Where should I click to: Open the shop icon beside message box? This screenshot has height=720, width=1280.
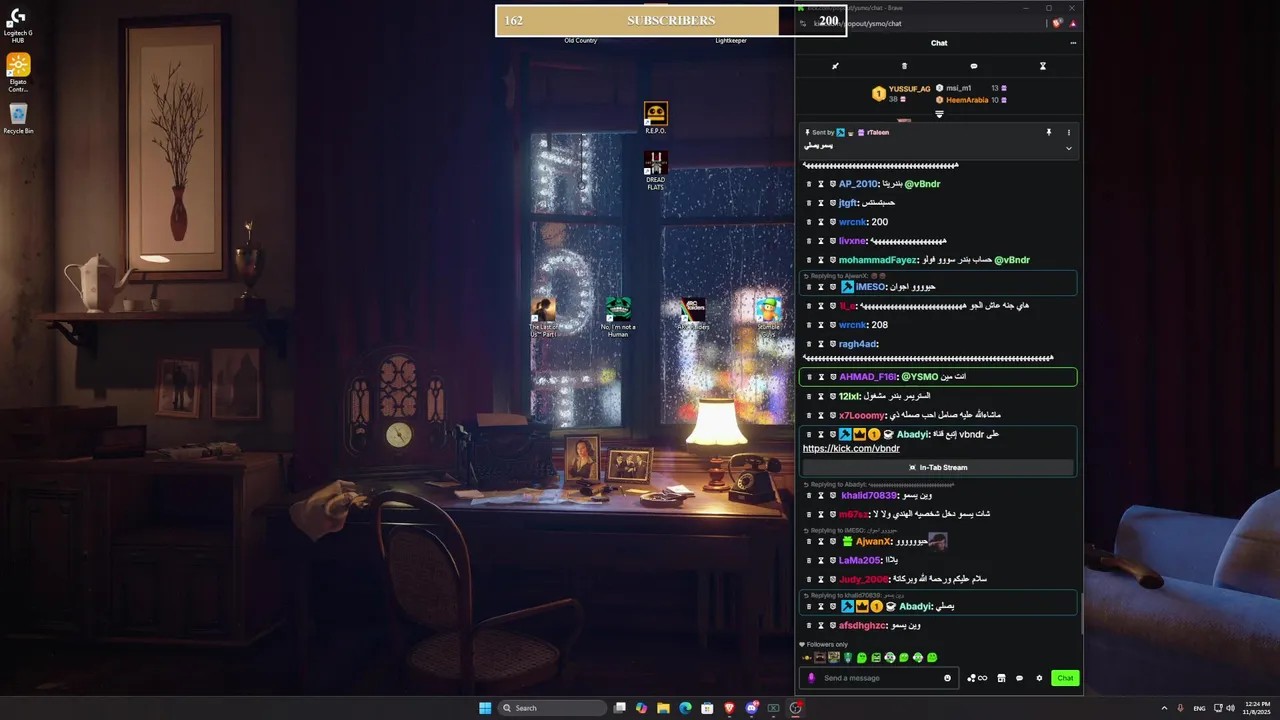click(1001, 678)
